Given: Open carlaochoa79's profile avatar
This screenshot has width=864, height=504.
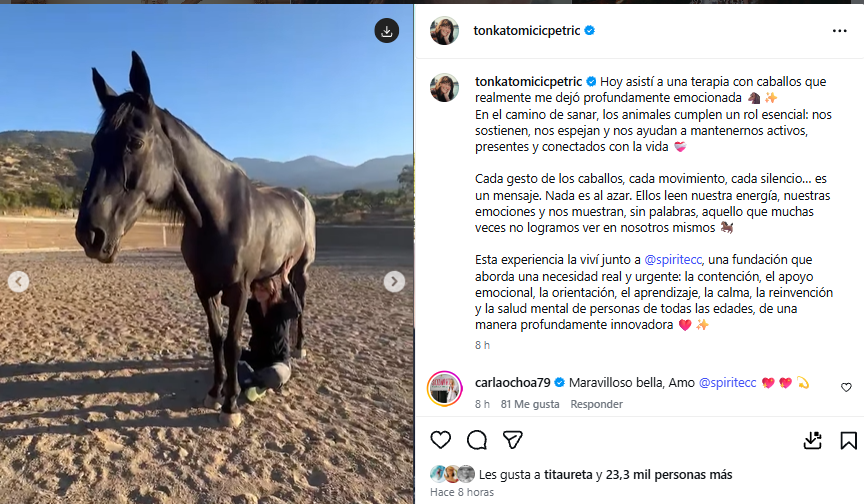Looking at the screenshot, I should (445, 388).
